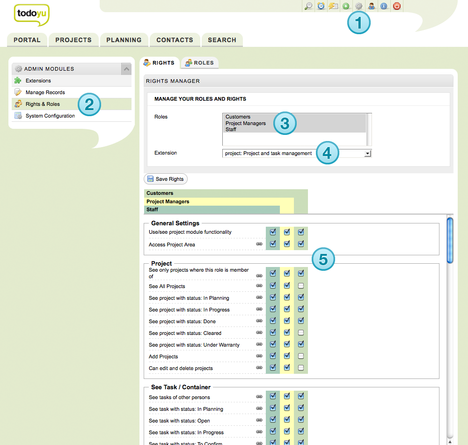The height and width of the screenshot is (445, 468).
Task: Click the 'General Settings' group heading
Action: [x=175, y=223]
